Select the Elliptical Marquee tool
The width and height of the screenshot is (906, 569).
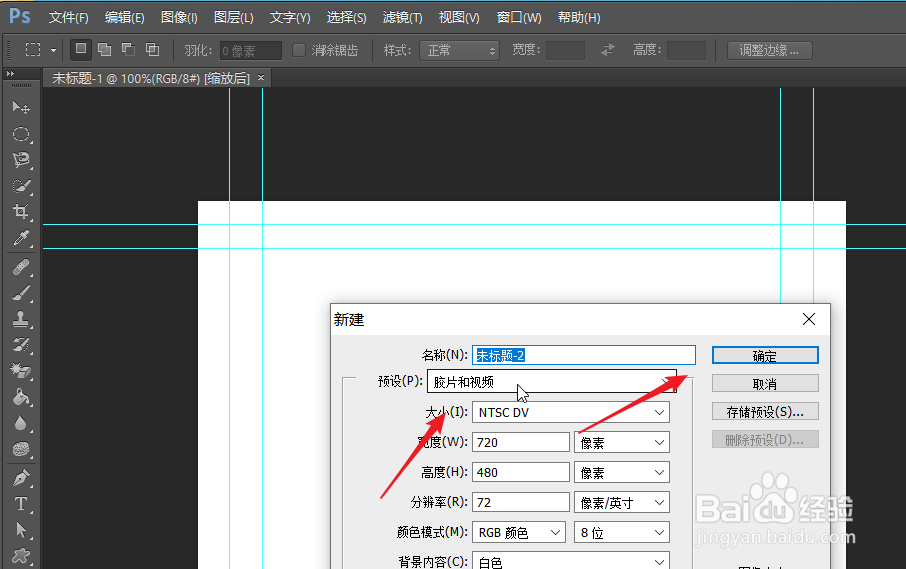(x=21, y=134)
